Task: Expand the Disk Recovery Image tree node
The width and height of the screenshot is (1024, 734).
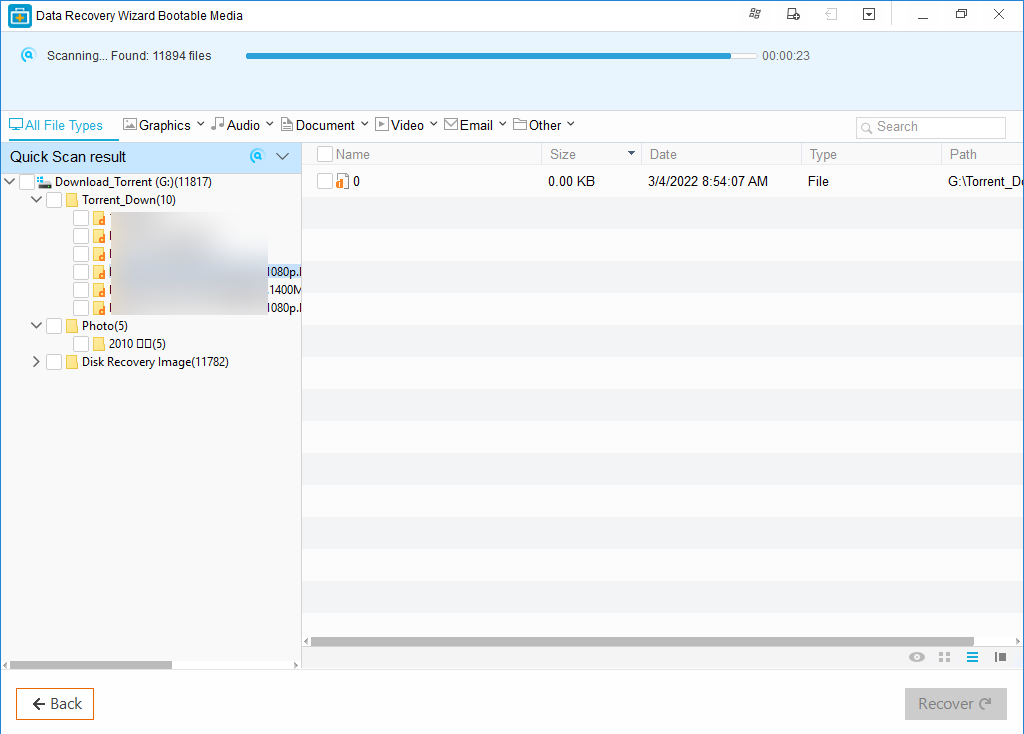Action: click(x=36, y=362)
